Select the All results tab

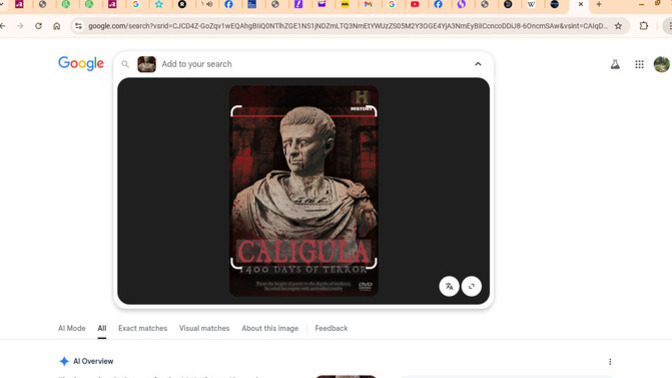click(102, 328)
